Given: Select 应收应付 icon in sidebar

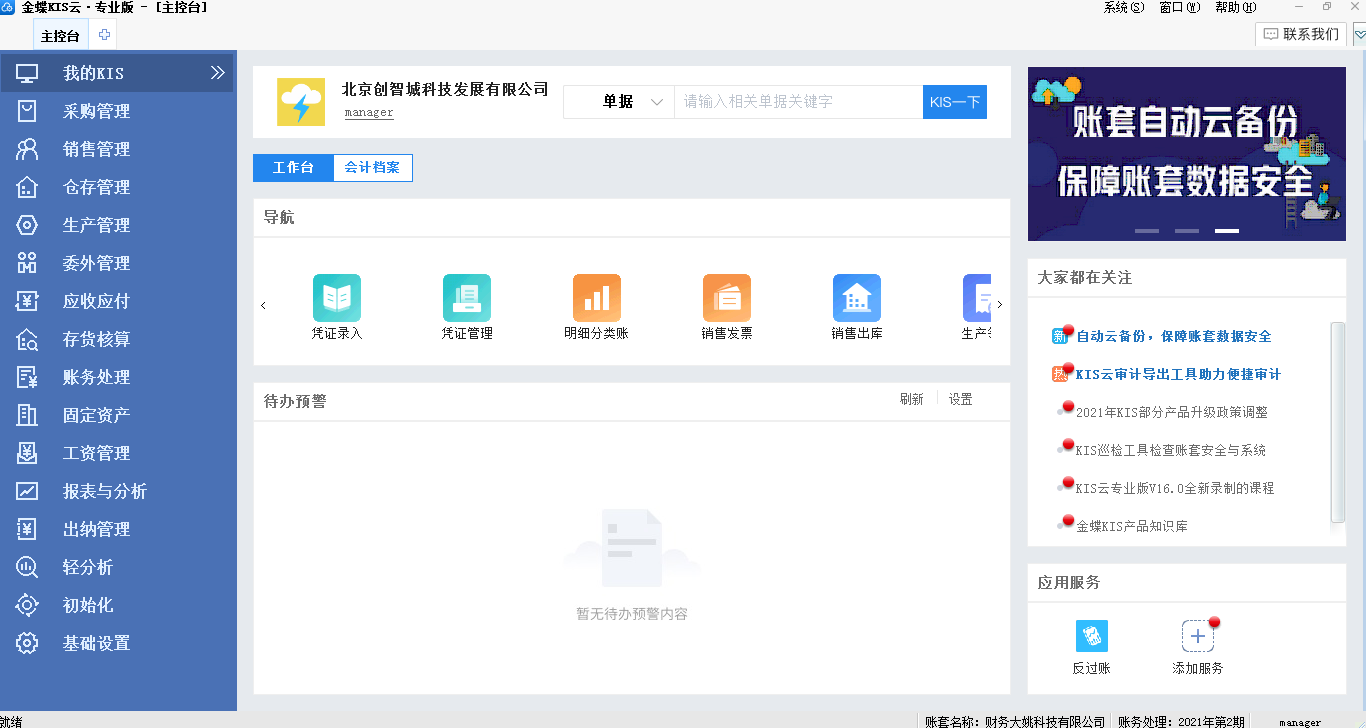Looking at the screenshot, I should coord(27,301).
